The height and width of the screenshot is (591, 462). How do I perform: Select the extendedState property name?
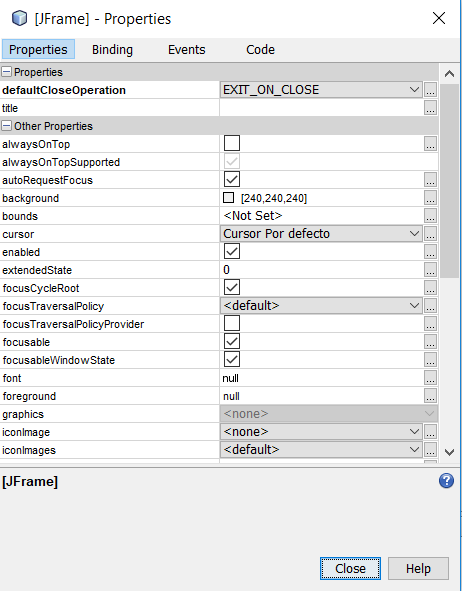pos(37,270)
